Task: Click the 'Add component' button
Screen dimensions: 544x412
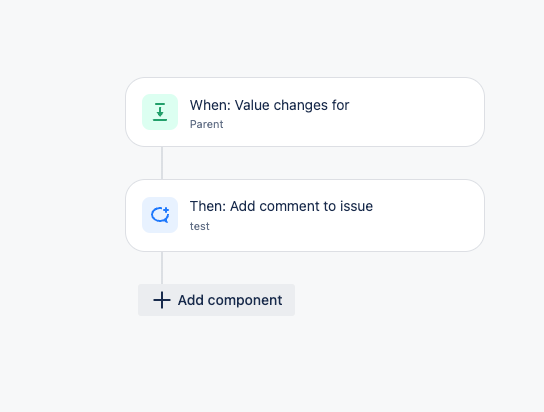Action: click(x=216, y=300)
